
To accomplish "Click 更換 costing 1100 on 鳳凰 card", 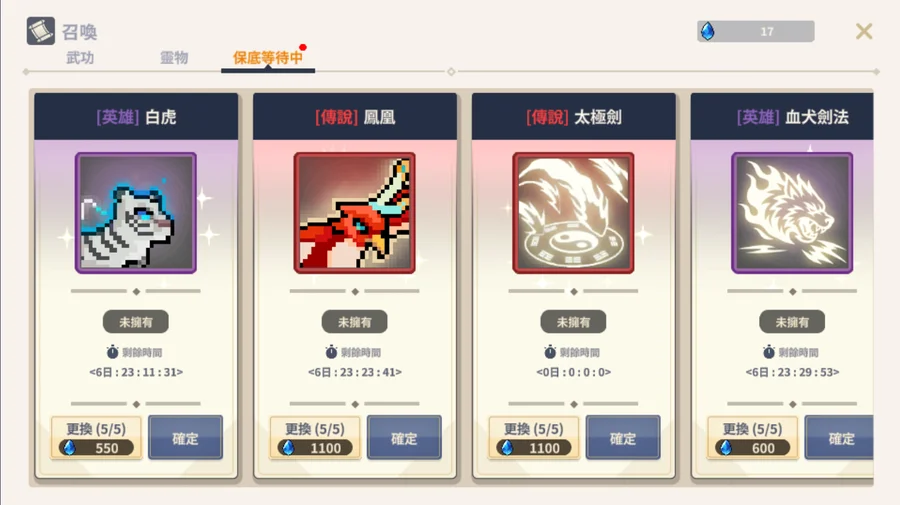I will (315, 438).
